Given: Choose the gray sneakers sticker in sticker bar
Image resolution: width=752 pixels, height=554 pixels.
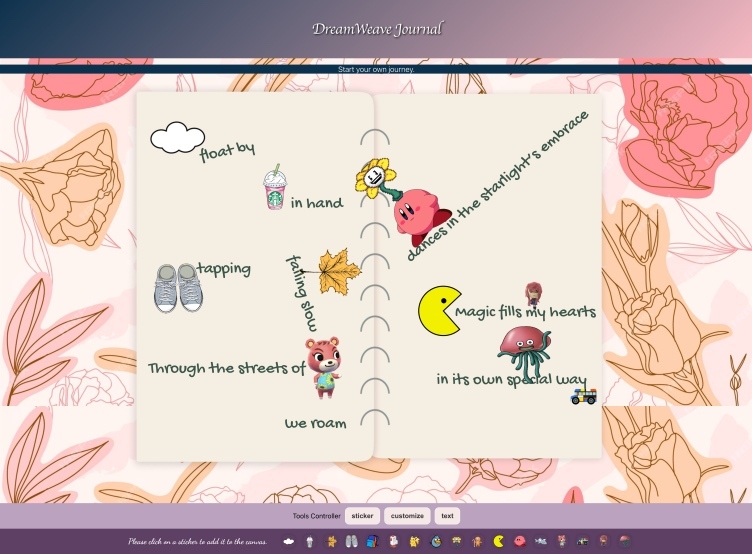Looking at the screenshot, I should pyautogui.click(x=352, y=542).
